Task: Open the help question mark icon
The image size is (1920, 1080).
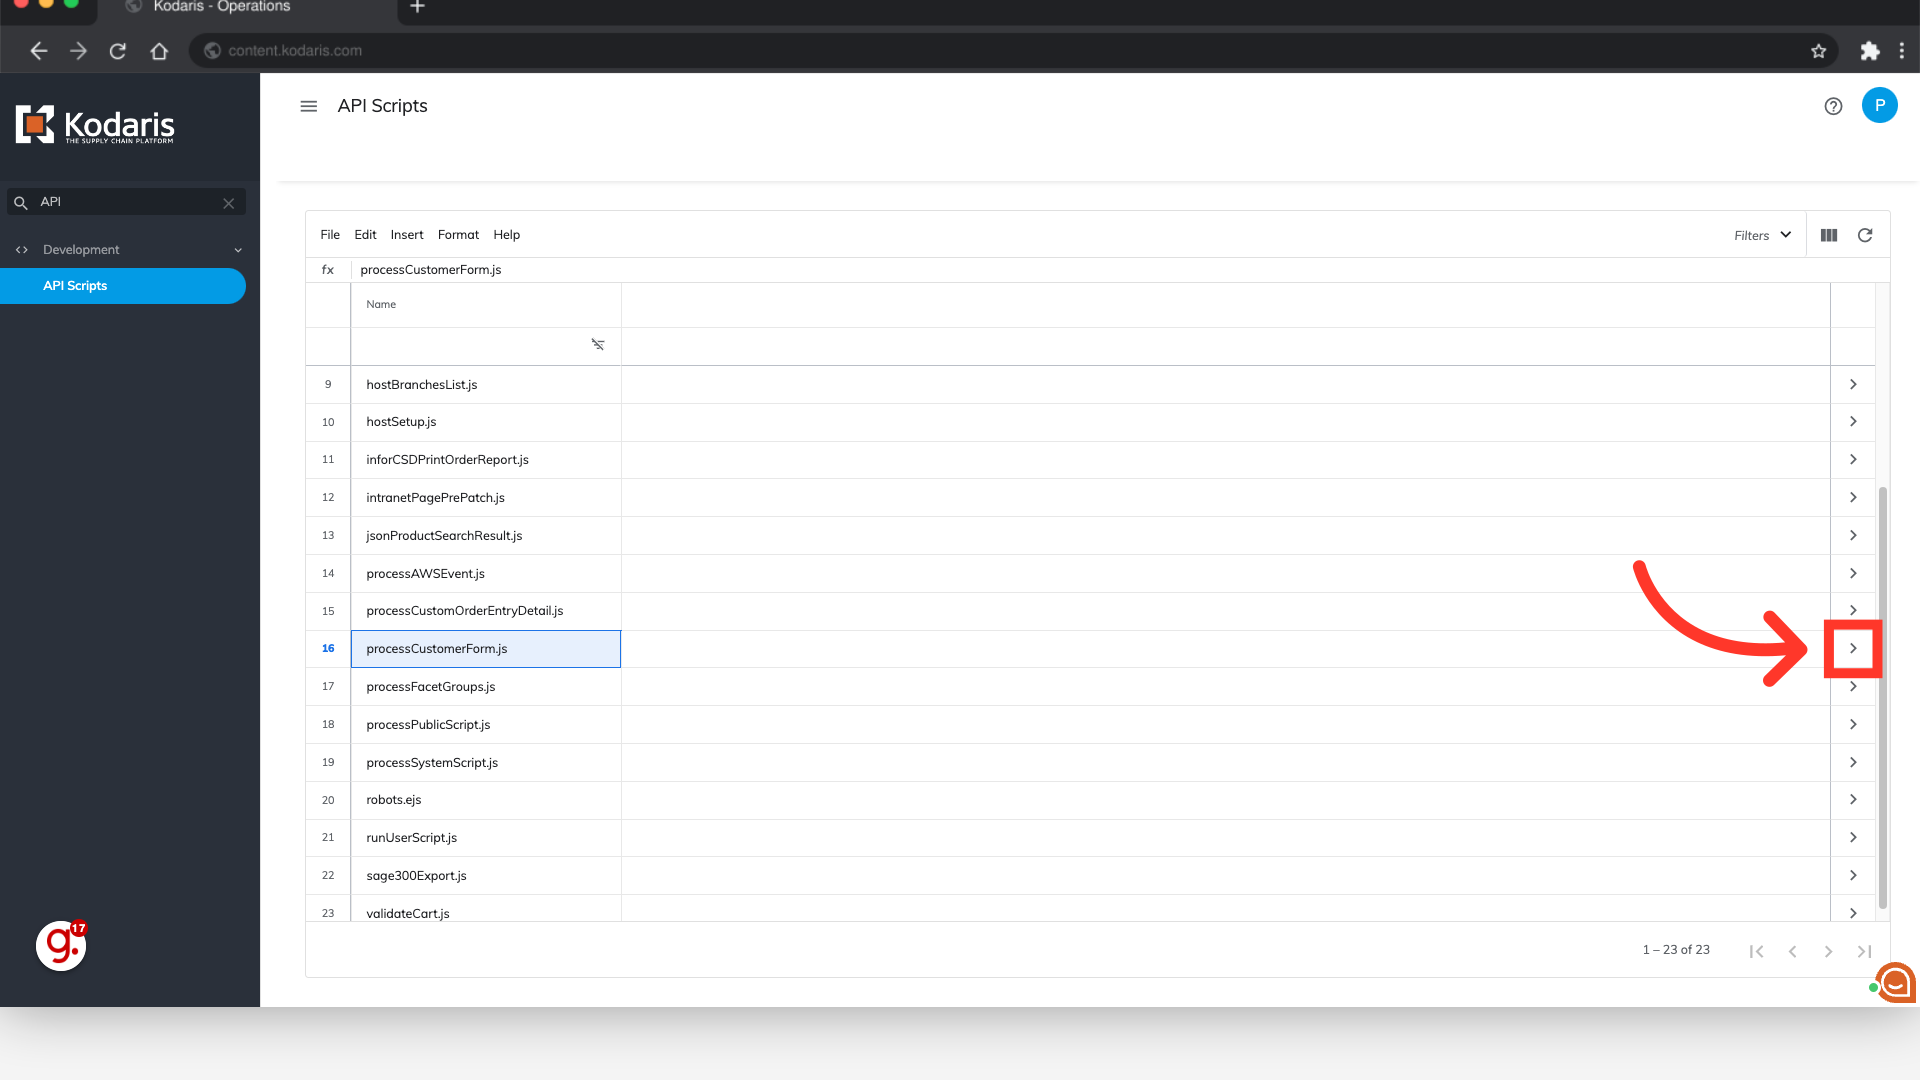Action: coord(1833,106)
